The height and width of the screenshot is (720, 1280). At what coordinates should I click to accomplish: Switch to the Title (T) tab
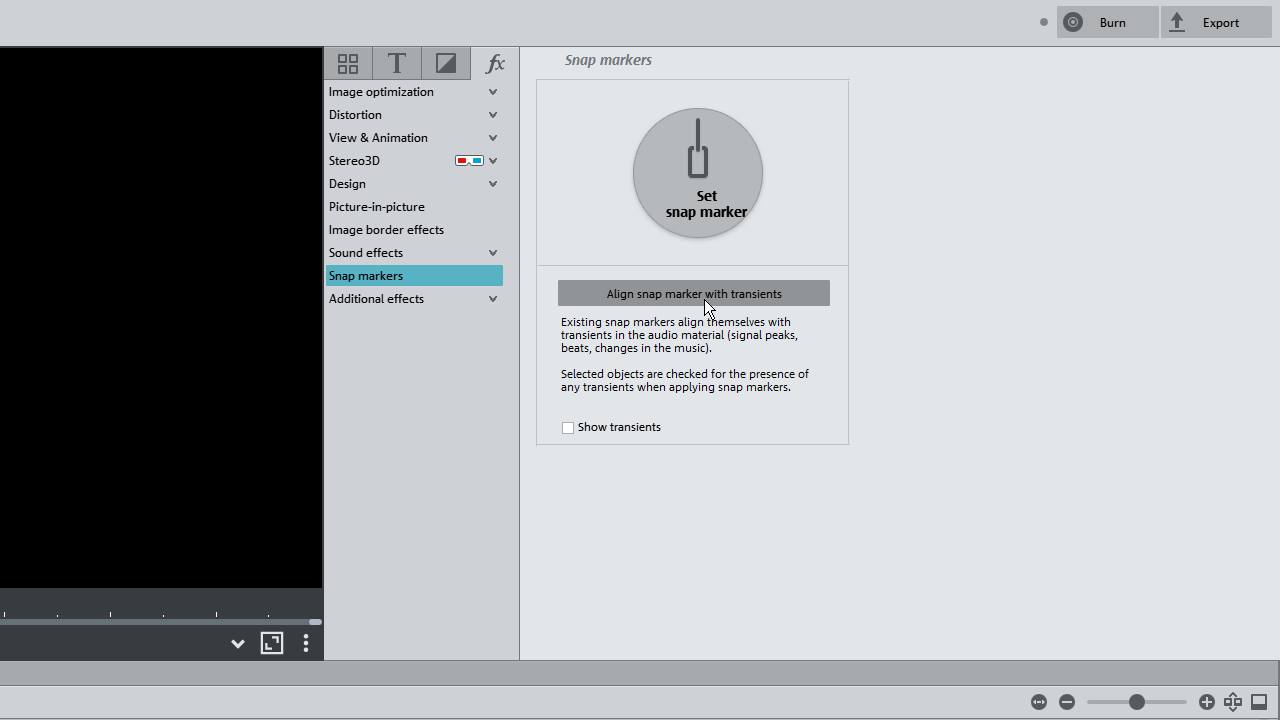coord(397,63)
